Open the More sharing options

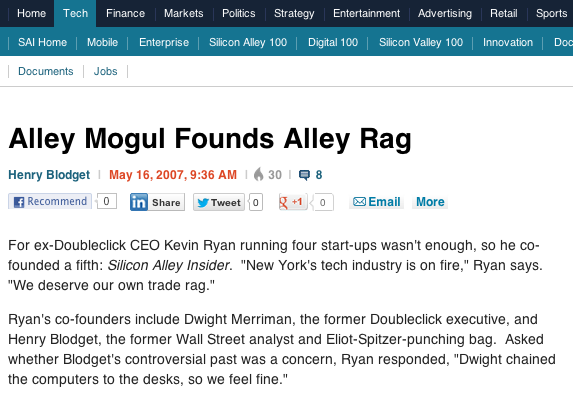(430, 202)
